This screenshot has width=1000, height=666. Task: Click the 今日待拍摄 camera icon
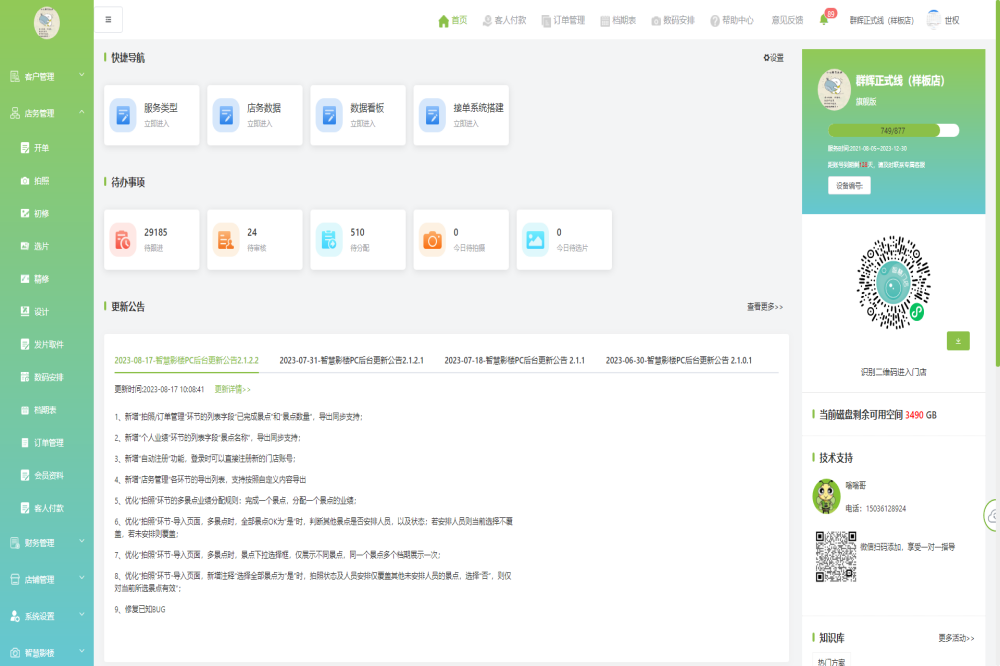(432, 239)
